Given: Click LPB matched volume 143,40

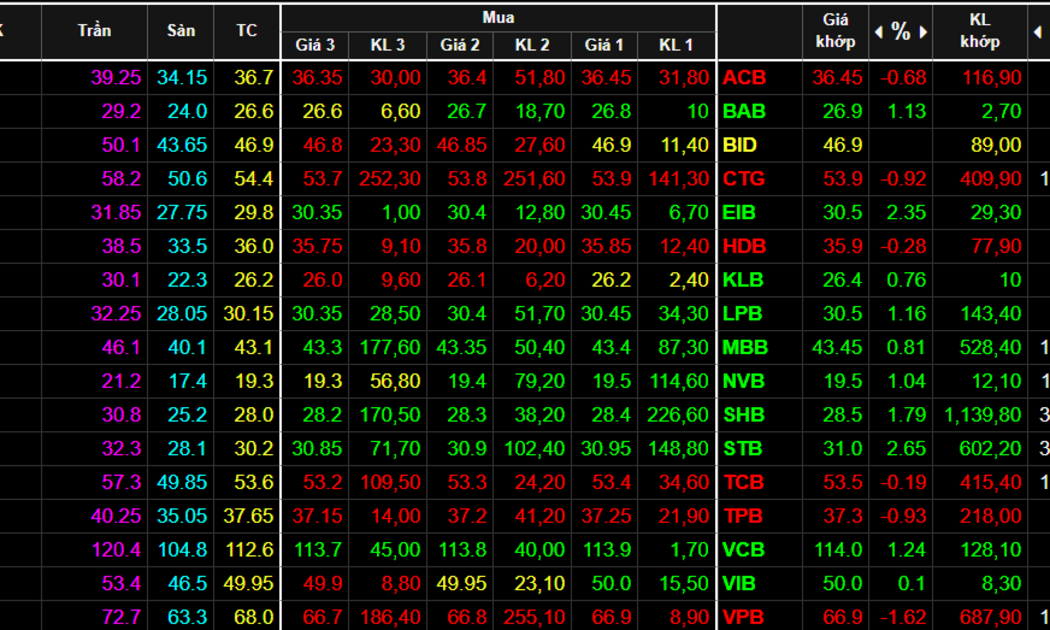Looking at the screenshot, I should (x=991, y=313).
